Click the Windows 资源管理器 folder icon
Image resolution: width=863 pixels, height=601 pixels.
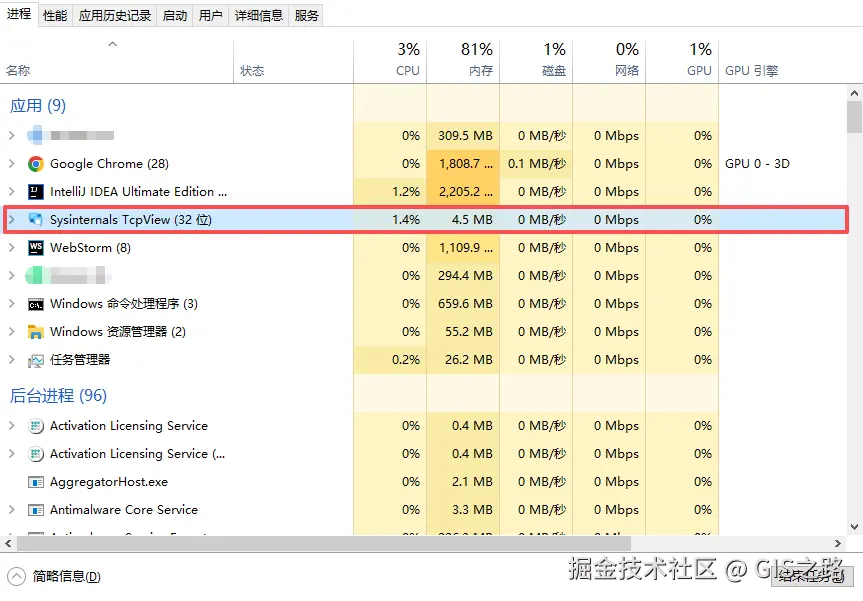click(36, 332)
